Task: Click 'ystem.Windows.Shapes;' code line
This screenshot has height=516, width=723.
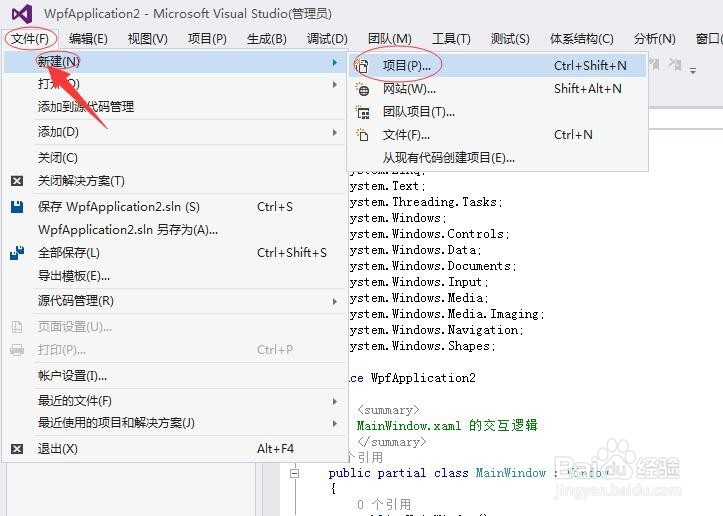Action: (x=422, y=346)
